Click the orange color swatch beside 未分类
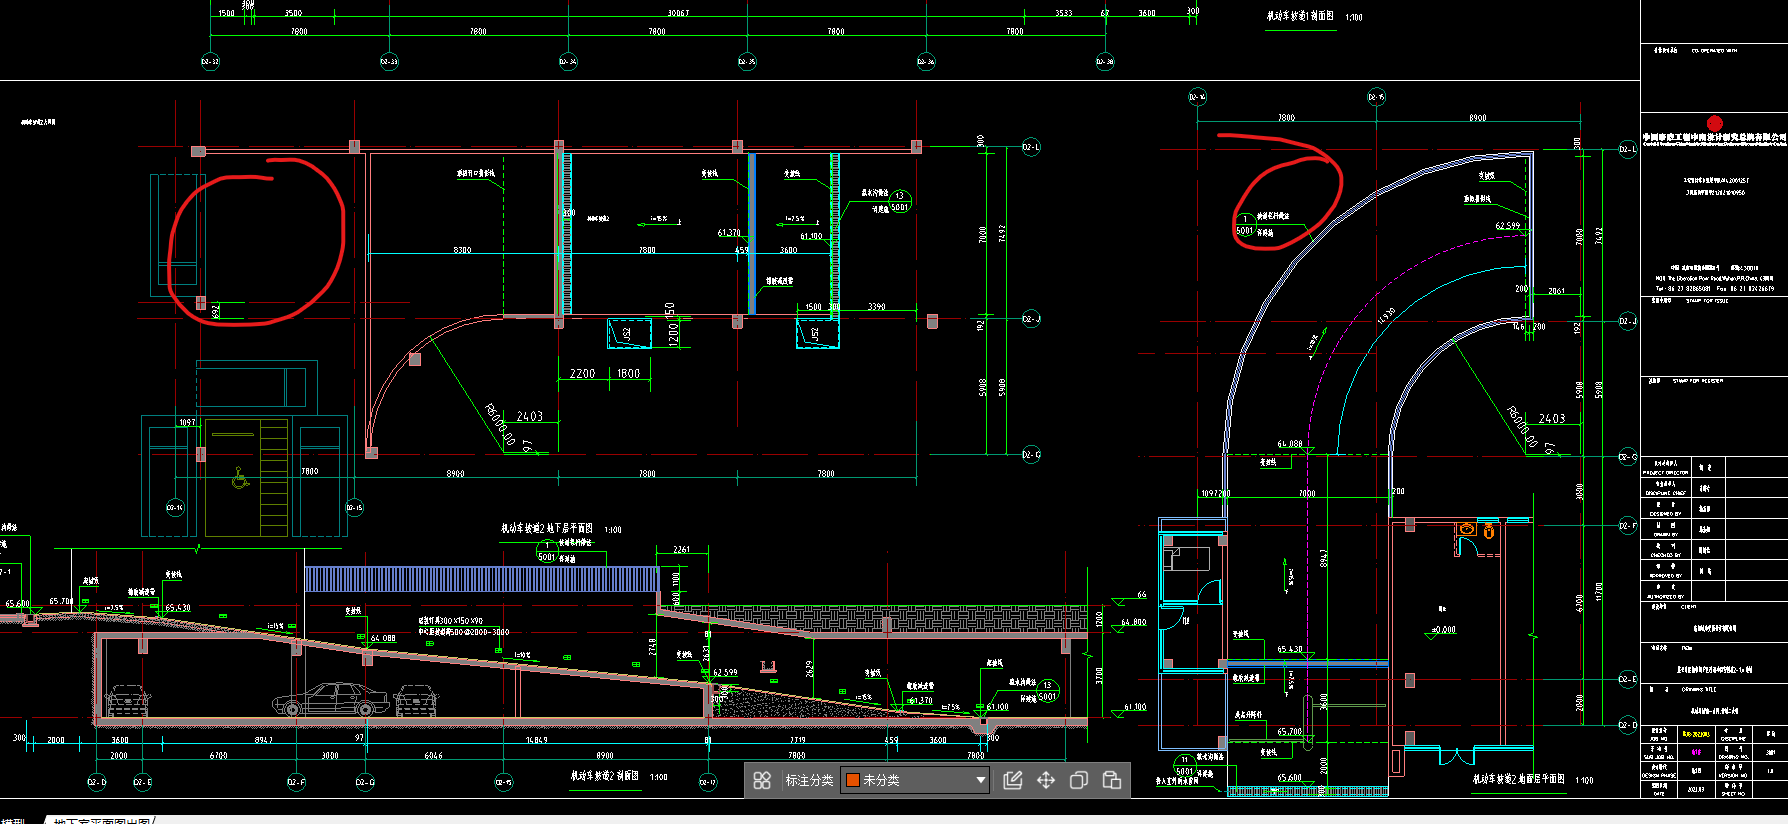The image size is (1788, 824). click(853, 780)
